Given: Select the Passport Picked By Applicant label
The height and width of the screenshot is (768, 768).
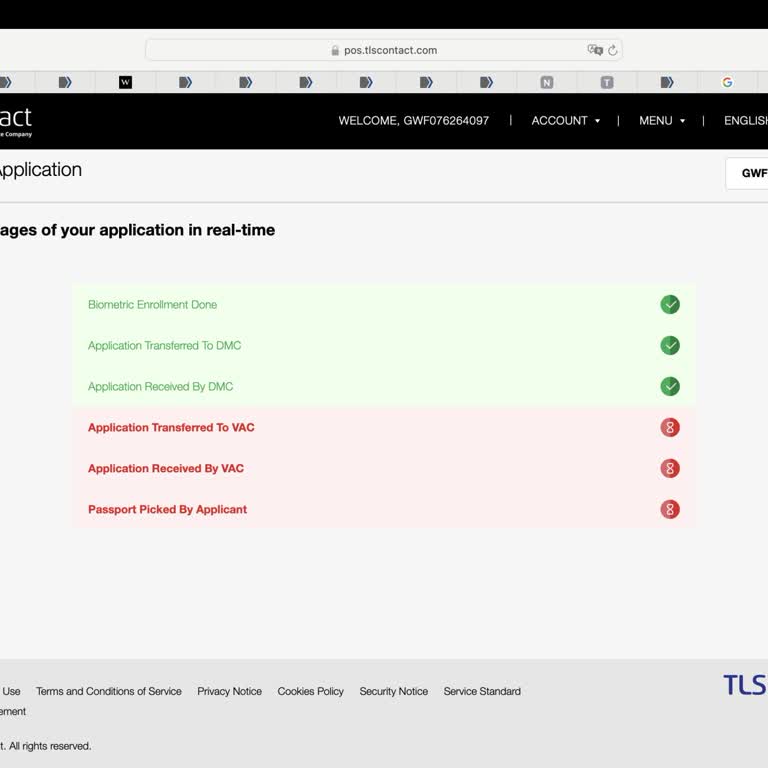Looking at the screenshot, I should (167, 509).
